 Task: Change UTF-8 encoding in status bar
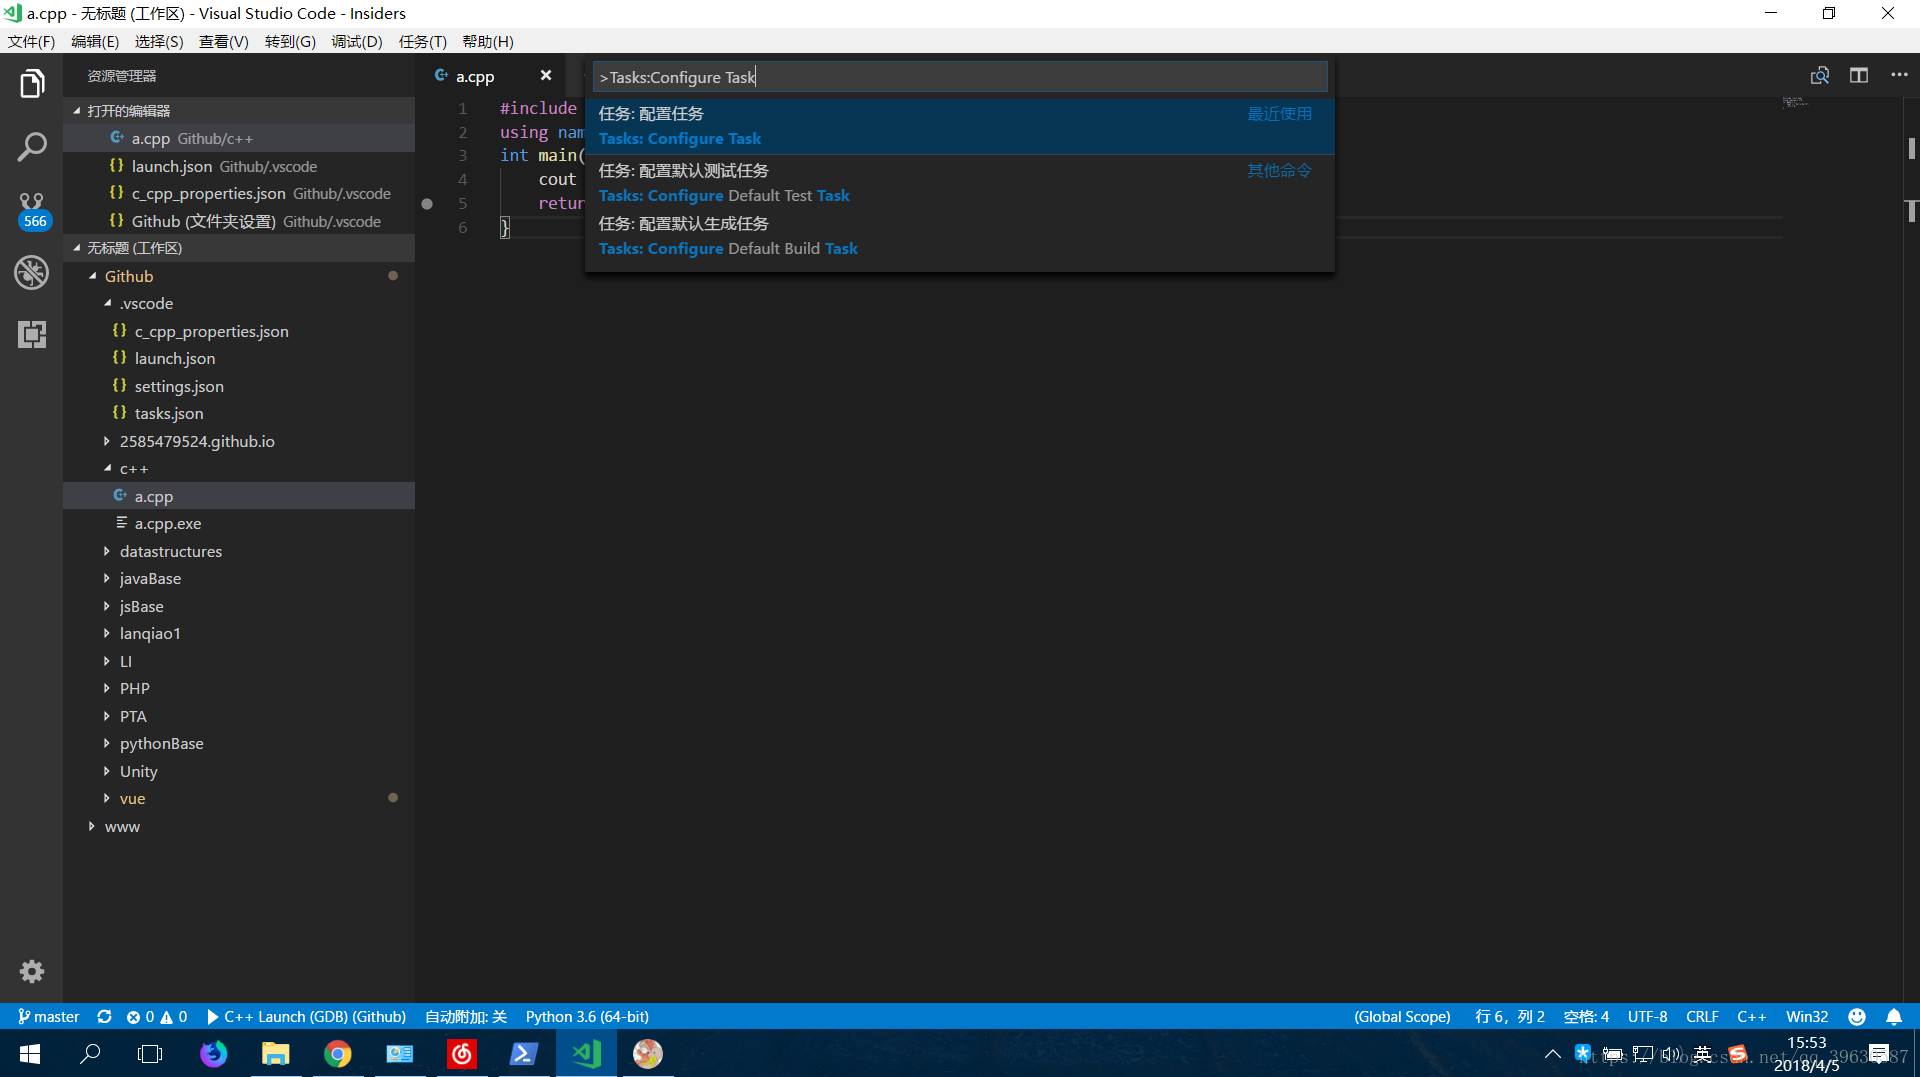click(1647, 1016)
